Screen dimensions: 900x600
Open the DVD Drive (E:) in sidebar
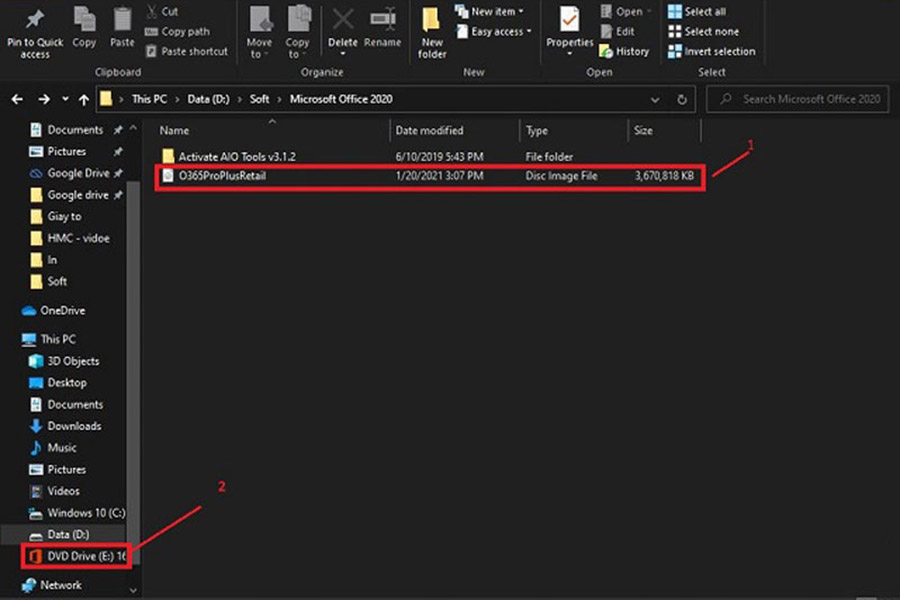click(76, 556)
